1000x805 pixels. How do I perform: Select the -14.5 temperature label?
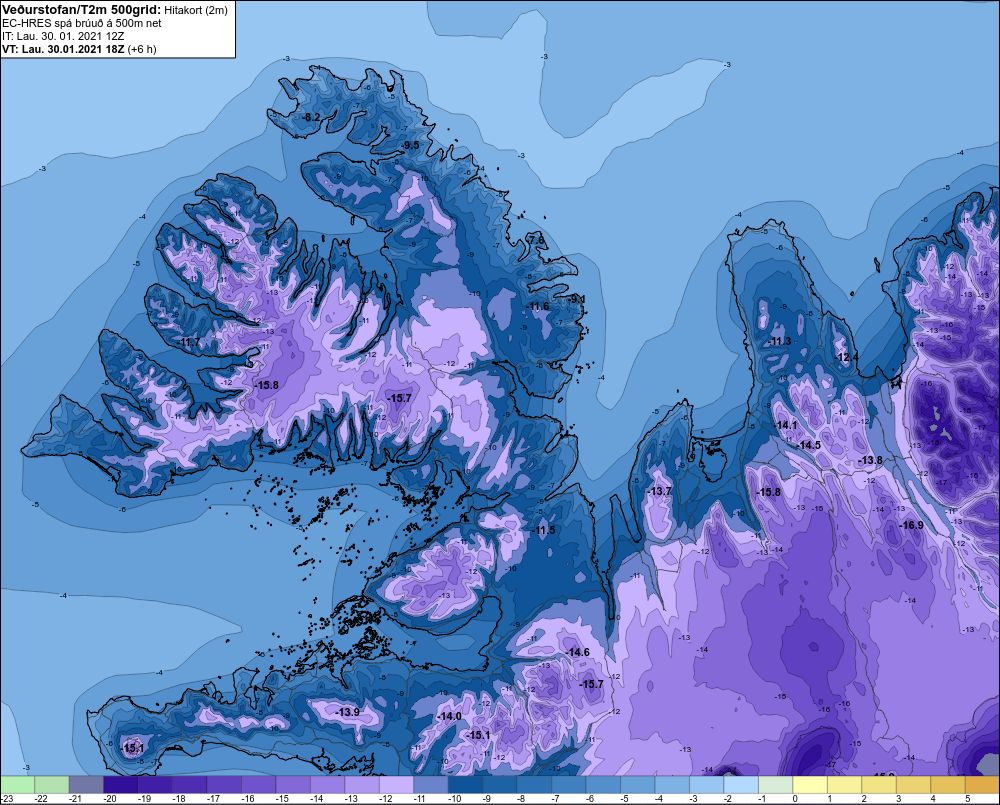coord(809,445)
